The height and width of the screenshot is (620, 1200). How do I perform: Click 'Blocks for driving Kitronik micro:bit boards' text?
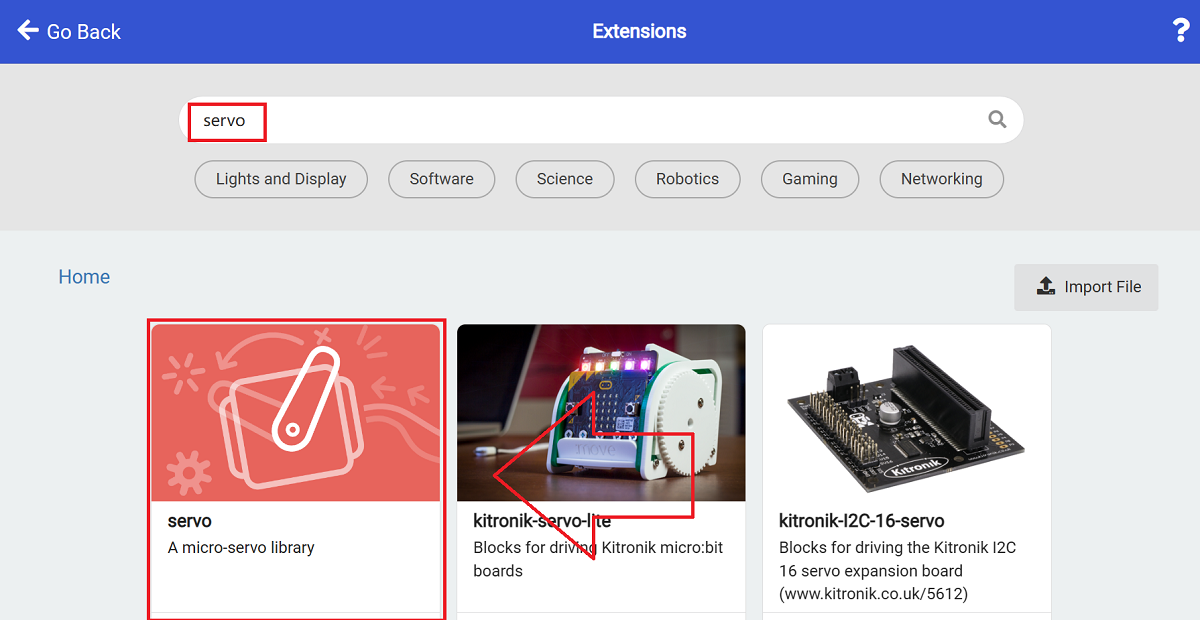[x=598, y=559]
